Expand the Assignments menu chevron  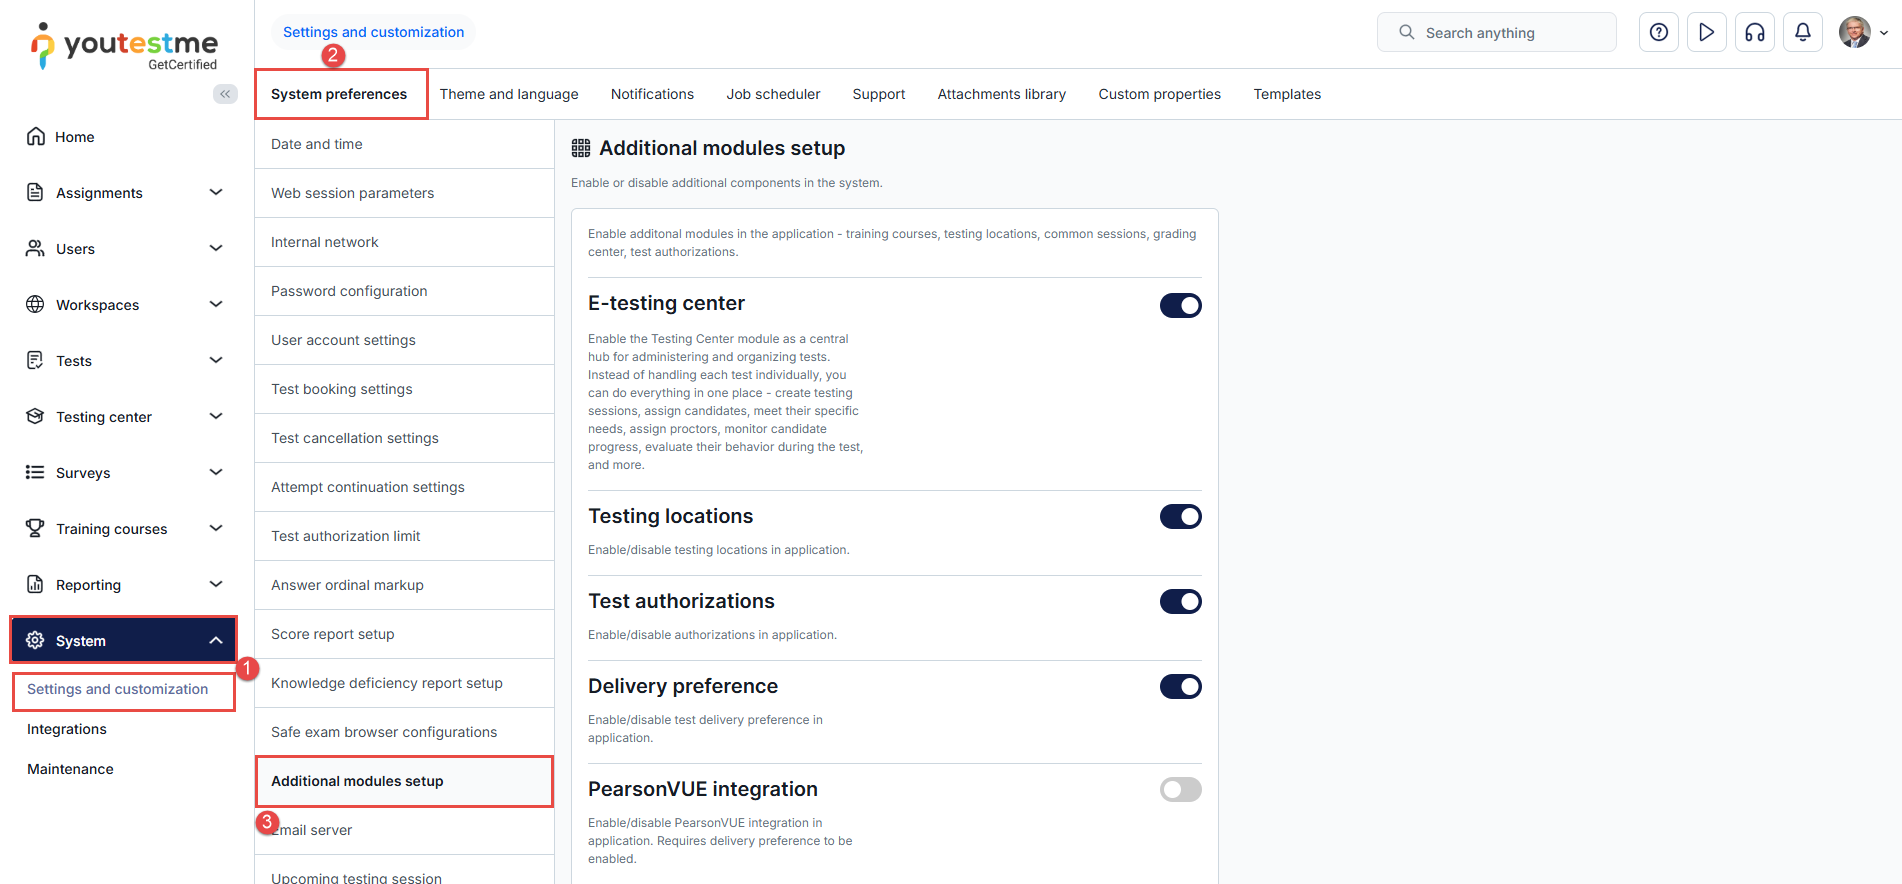pyautogui.click(x=216, y=192)
